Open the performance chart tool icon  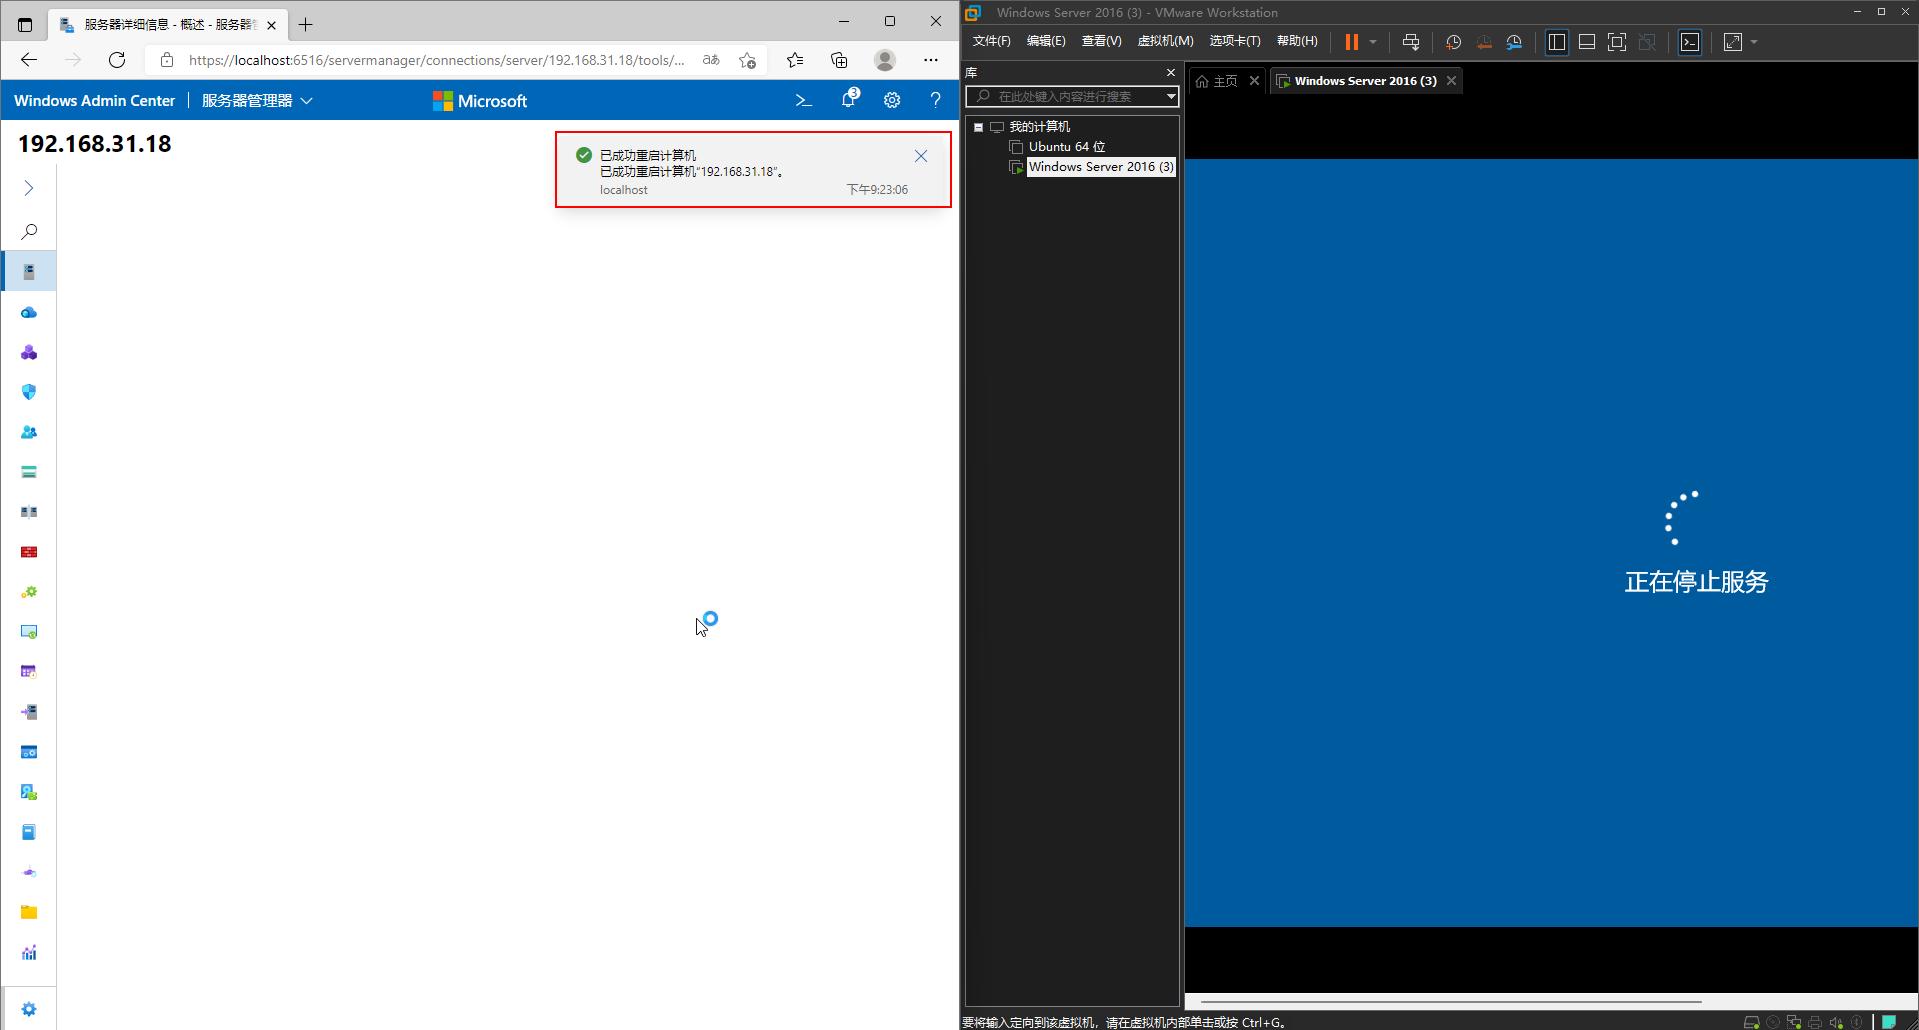coord(29,952)
